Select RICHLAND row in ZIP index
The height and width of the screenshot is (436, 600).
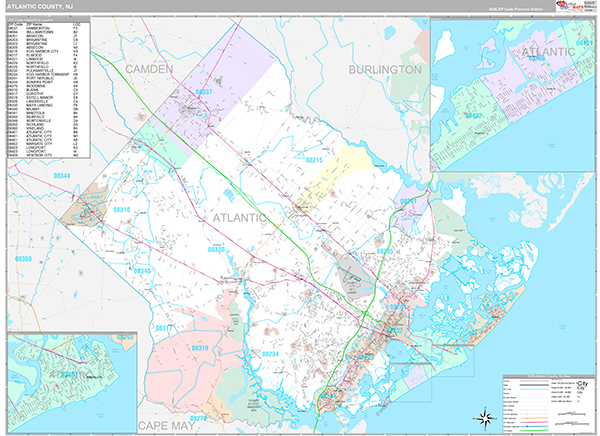pos(44,124)
